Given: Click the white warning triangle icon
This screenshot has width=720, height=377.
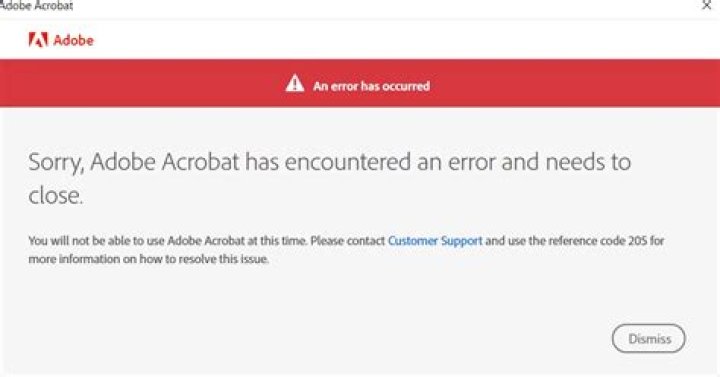Looking at the screenshot, I should tap(295, 84).
